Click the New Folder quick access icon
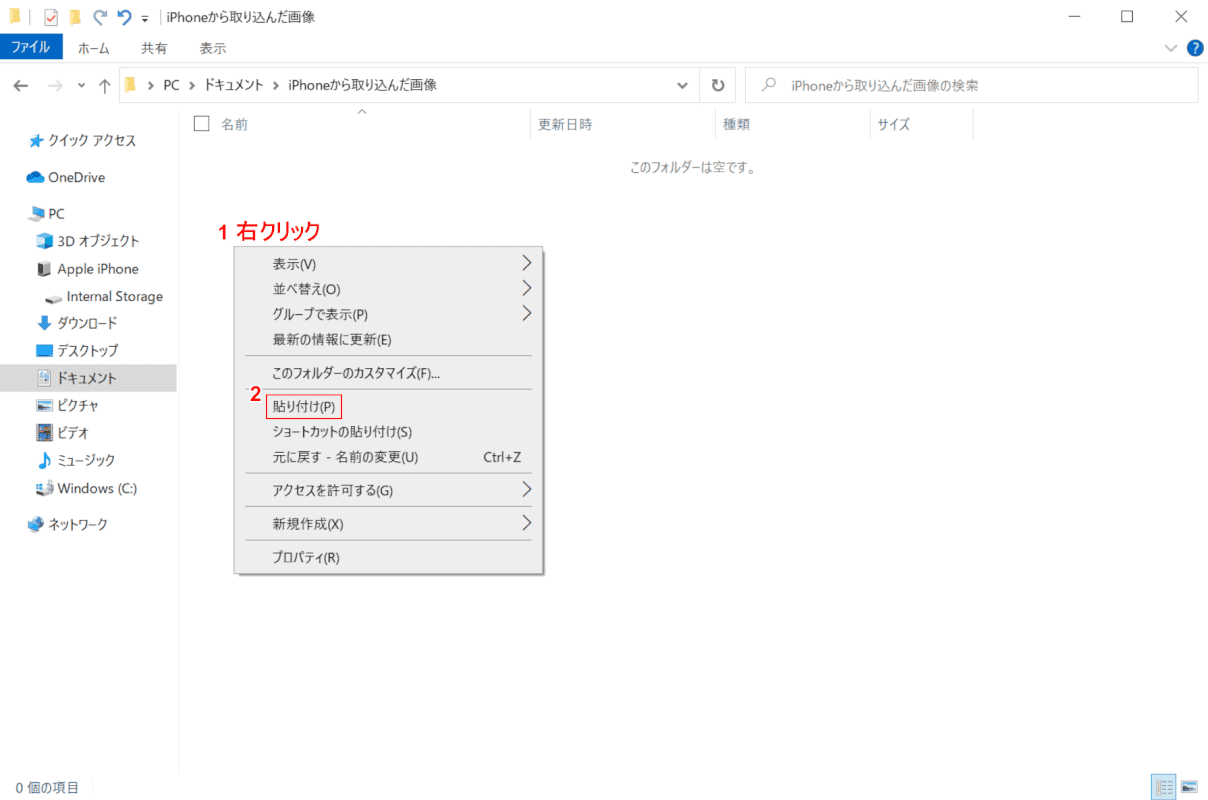This screenshot has width=1208, height=800. [75, 17]
